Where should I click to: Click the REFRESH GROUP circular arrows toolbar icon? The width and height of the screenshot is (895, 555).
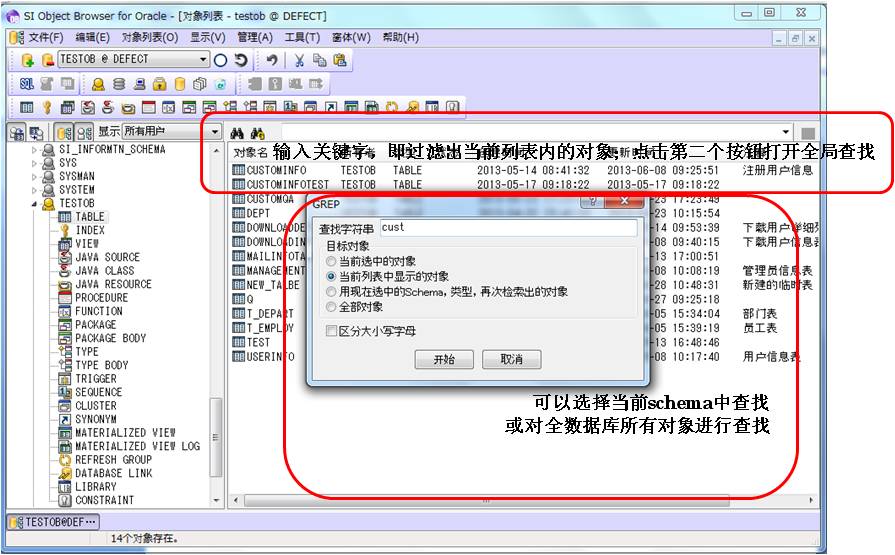tap(392, 107)
